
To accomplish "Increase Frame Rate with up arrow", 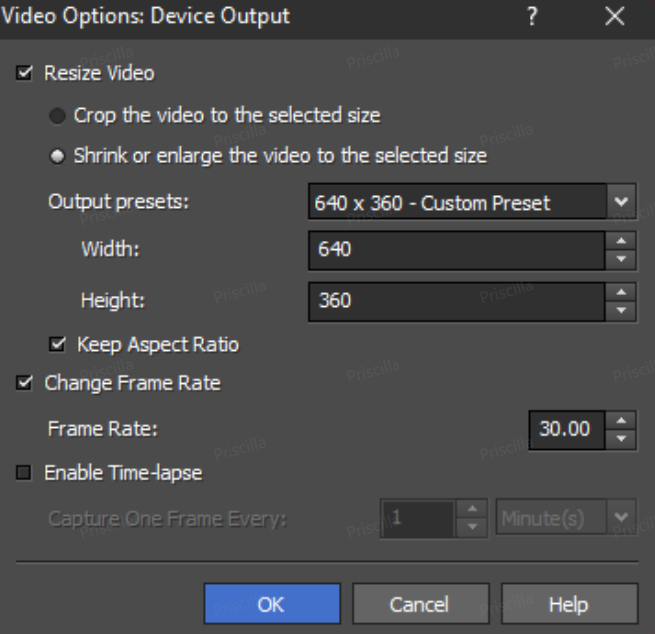I will click(x=621, y=420).
